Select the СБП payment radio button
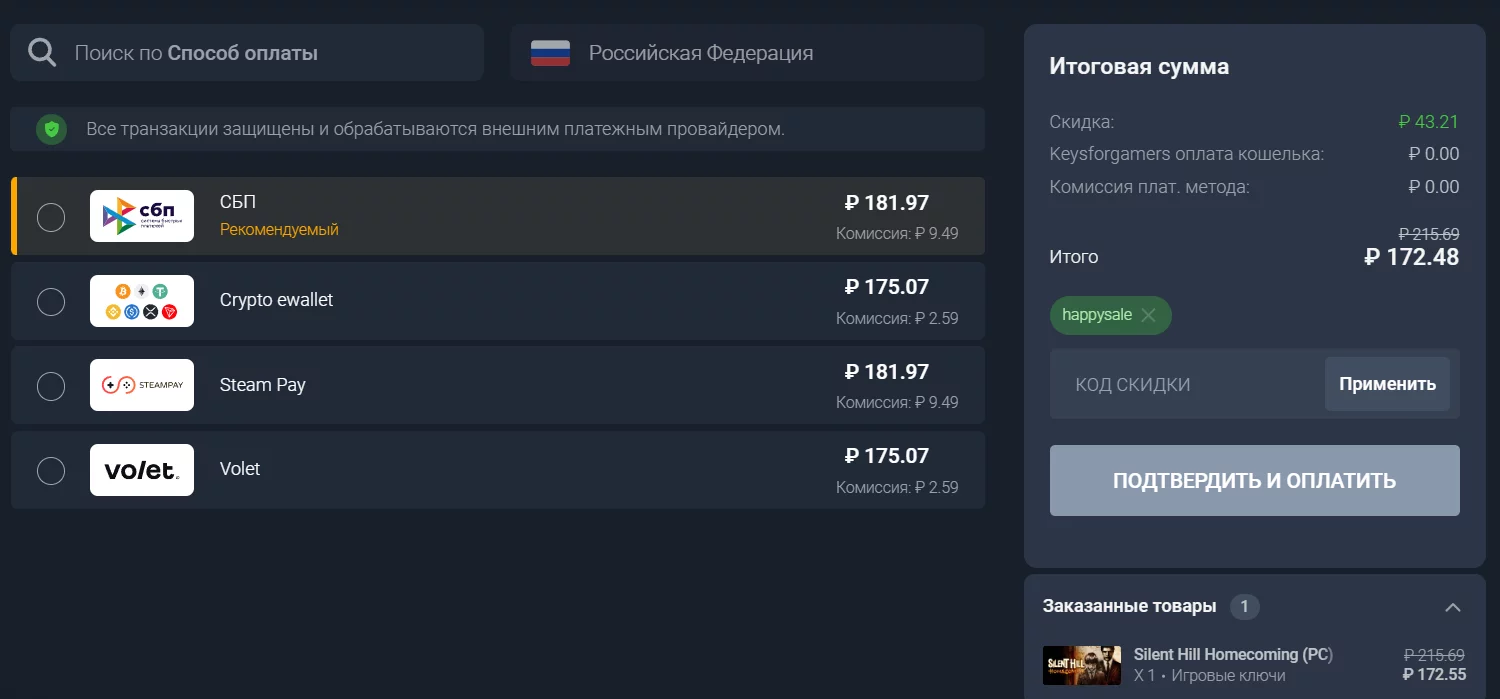The width and height of the screenshot is (1500, 699). click(x=51, y=217)
